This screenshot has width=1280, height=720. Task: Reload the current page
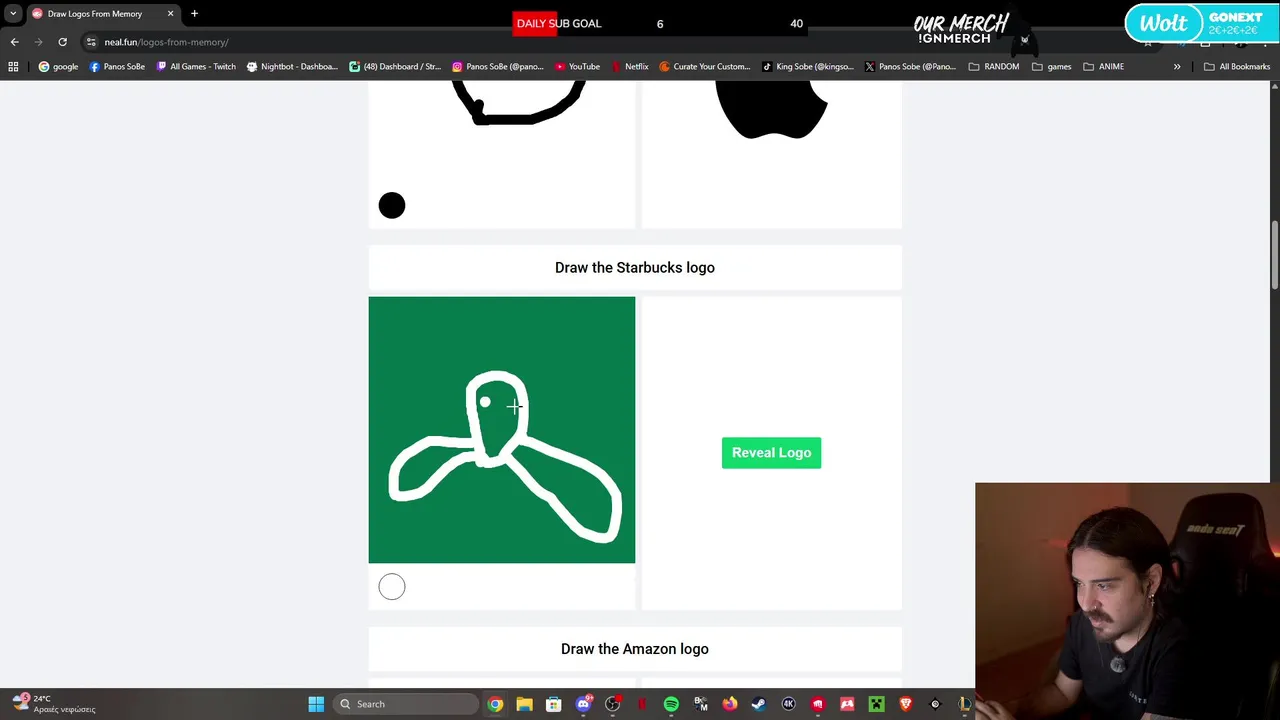click(x=62, y=42)
